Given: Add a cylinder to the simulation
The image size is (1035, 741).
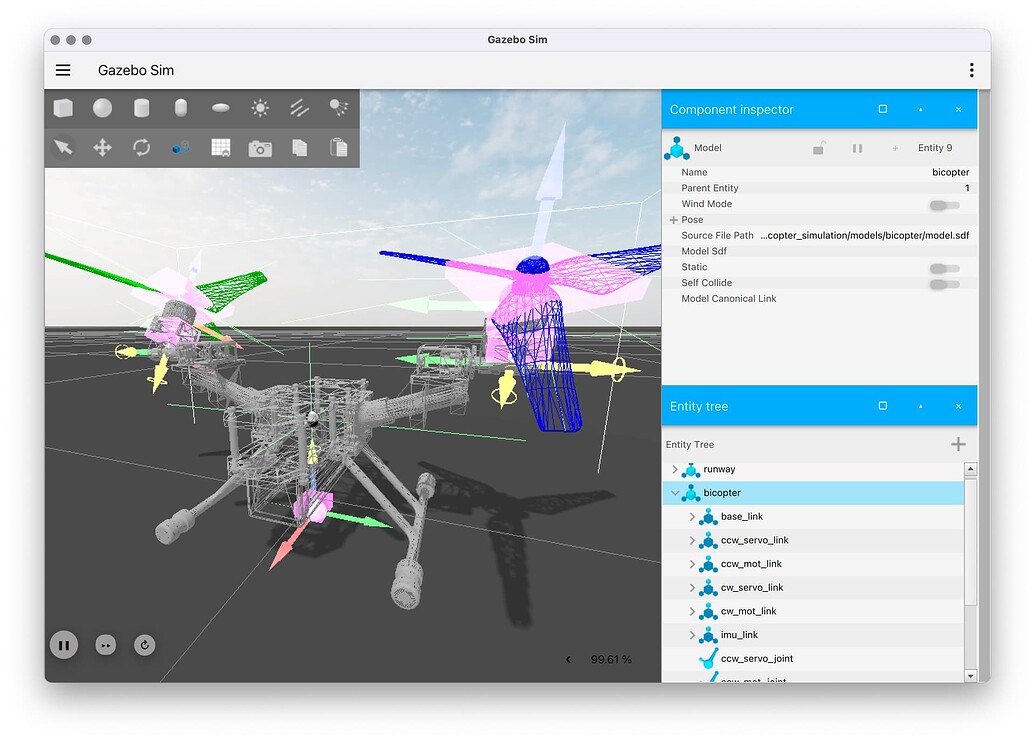Looking at the screenshot, I should 141,107.
